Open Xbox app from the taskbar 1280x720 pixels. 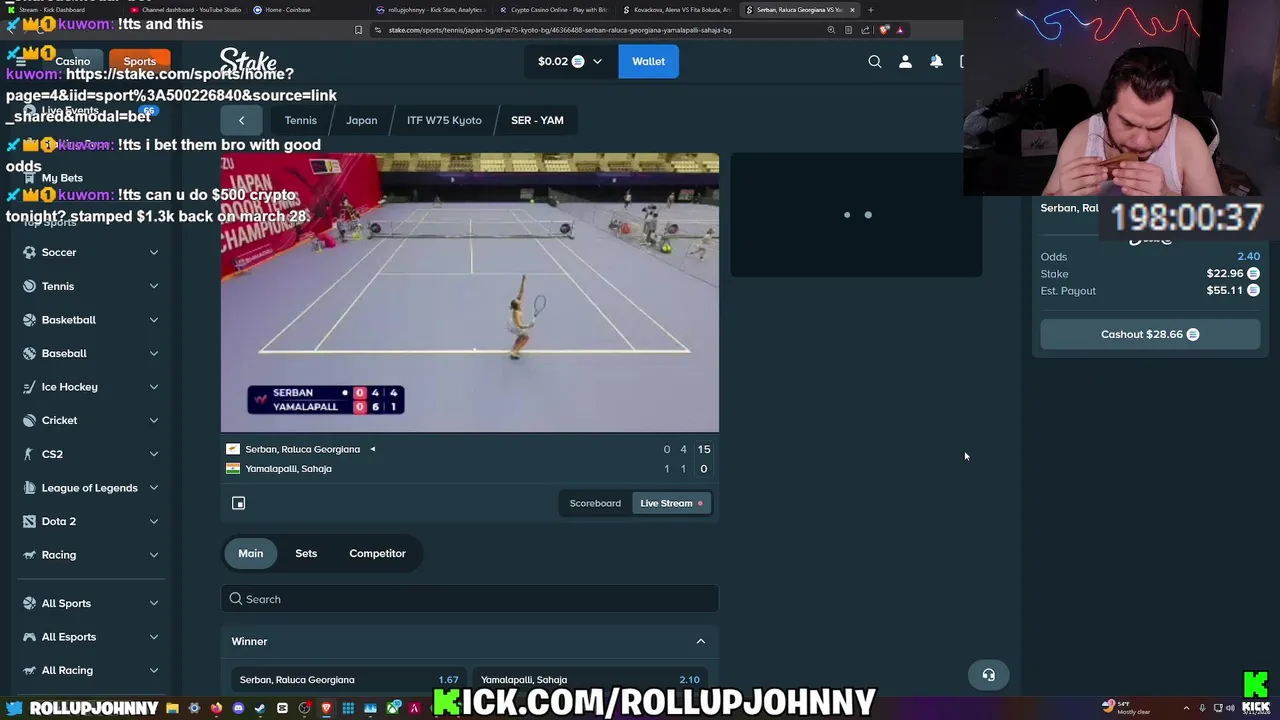click(392, 708)
